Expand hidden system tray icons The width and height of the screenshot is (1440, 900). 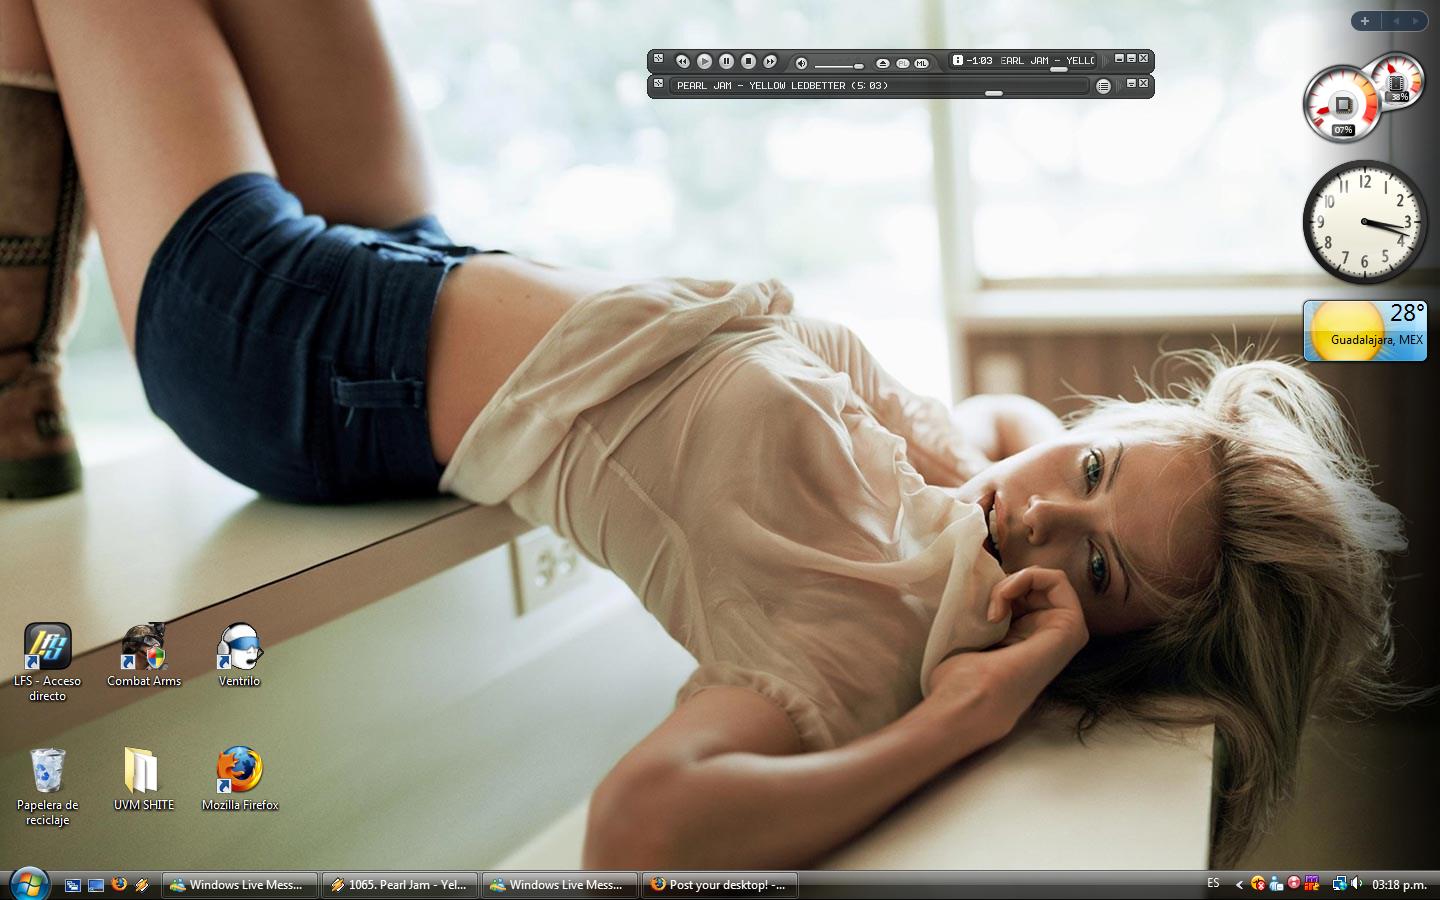click(x=1239, y=884)
